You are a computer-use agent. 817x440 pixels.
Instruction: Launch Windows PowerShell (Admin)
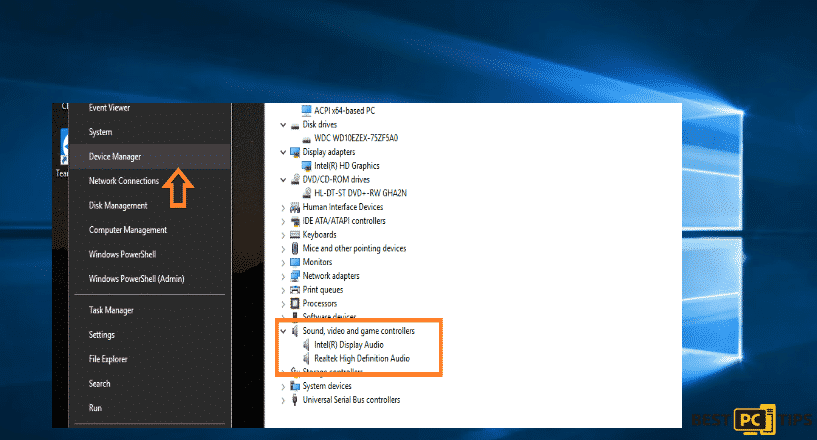tap(150, 279)
